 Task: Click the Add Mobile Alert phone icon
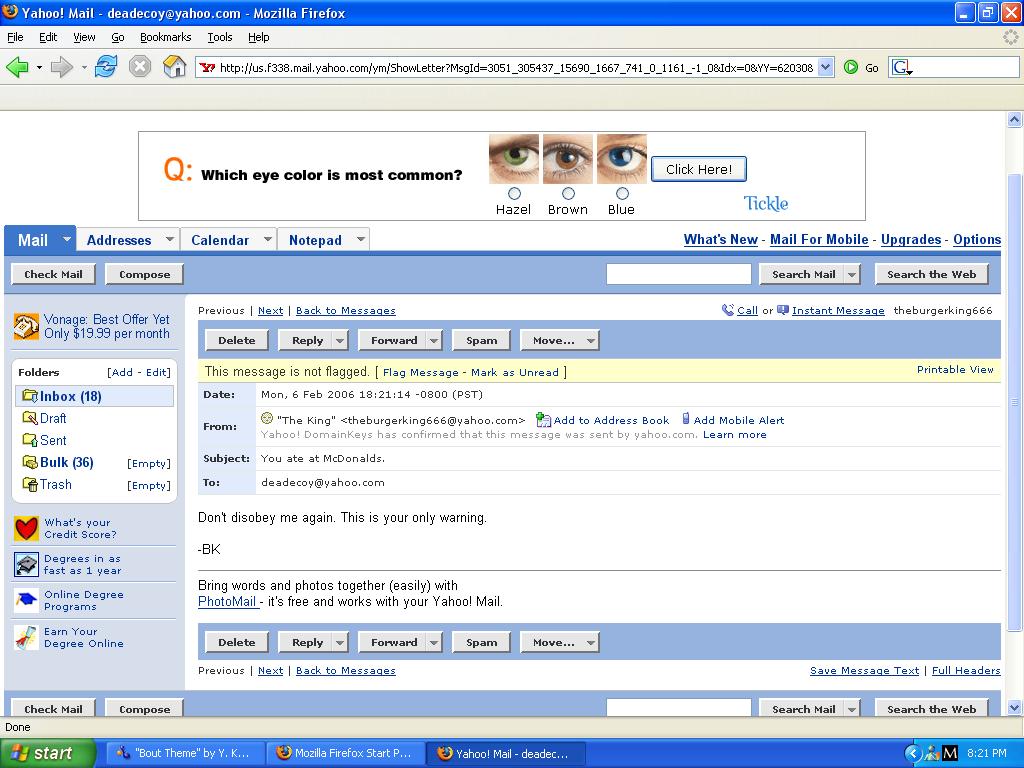tap(686, 419)
